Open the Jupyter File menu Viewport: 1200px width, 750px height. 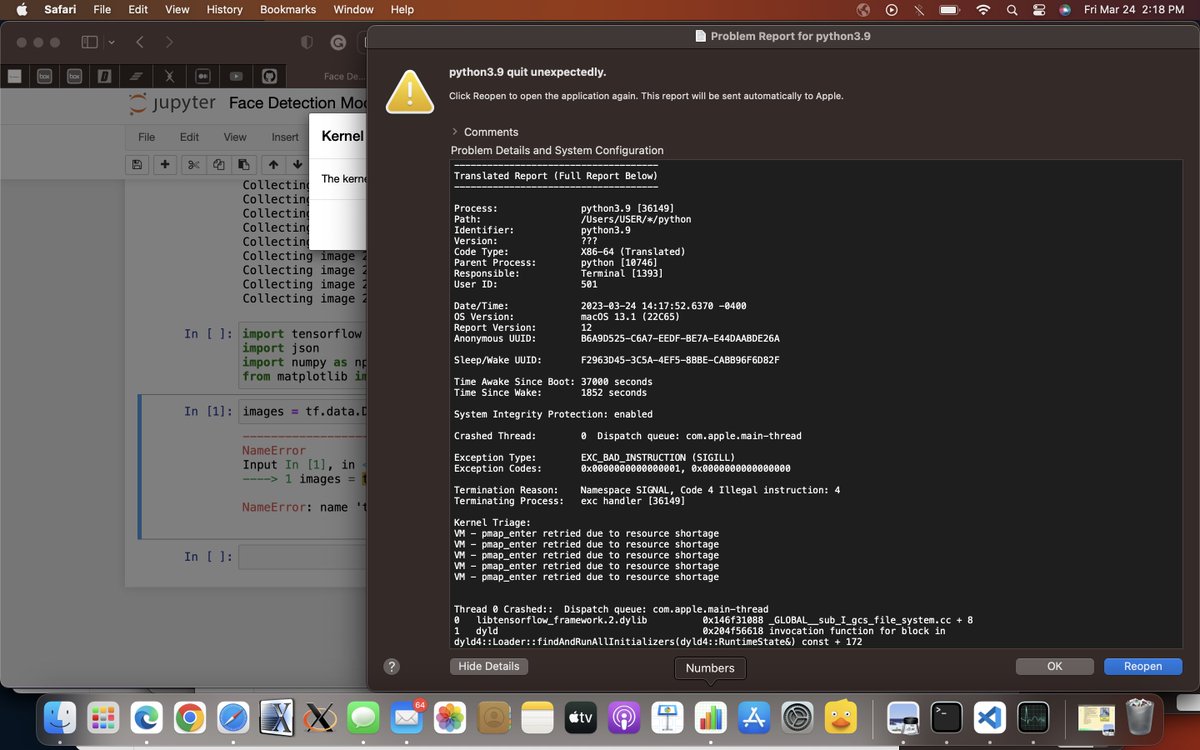[x=146, y=137]
